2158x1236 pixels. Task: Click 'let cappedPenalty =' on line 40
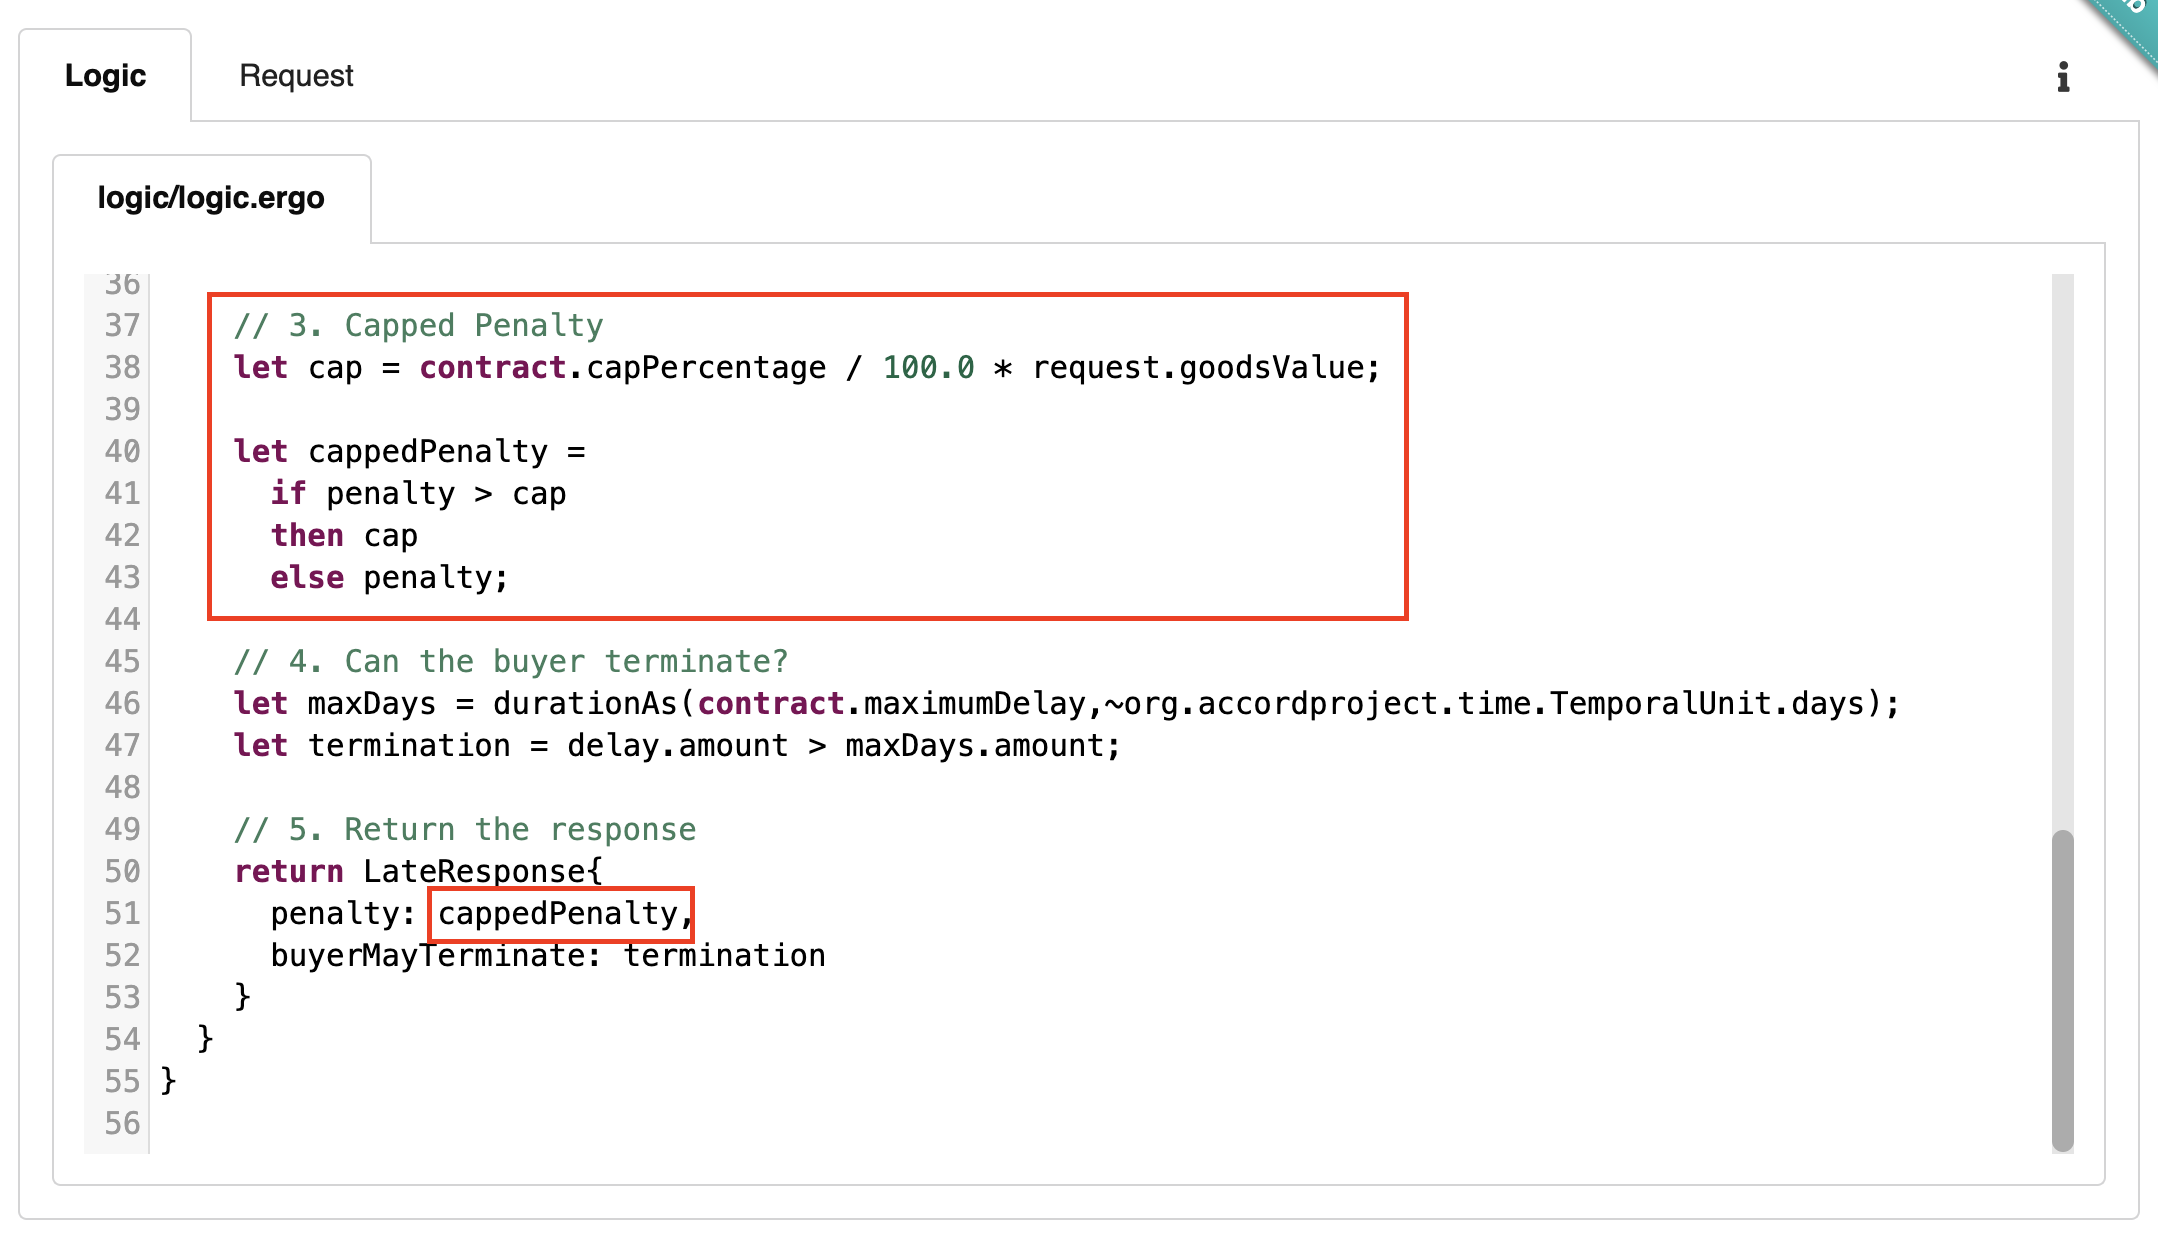409,451
